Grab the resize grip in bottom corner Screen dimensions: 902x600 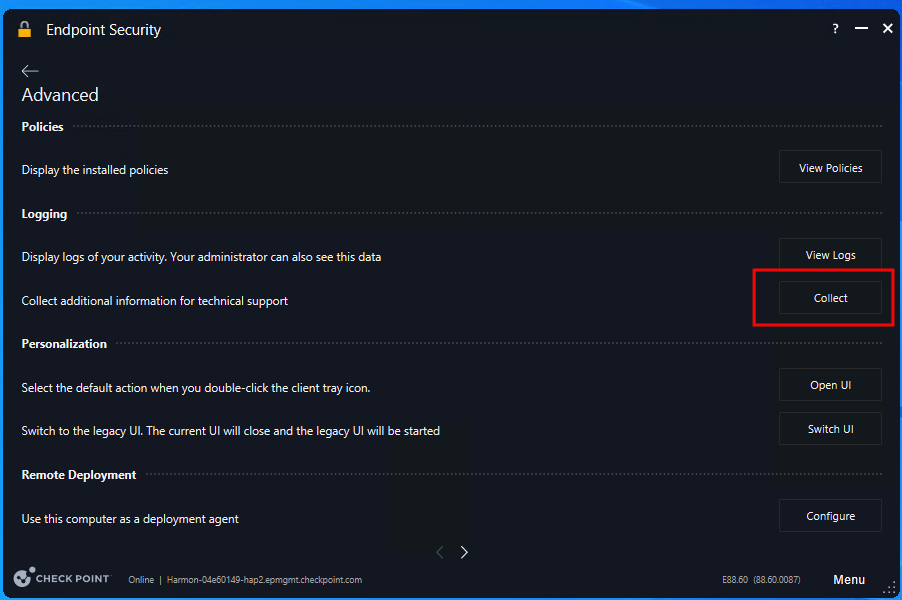pyautogui.click(x=890, y=588)
